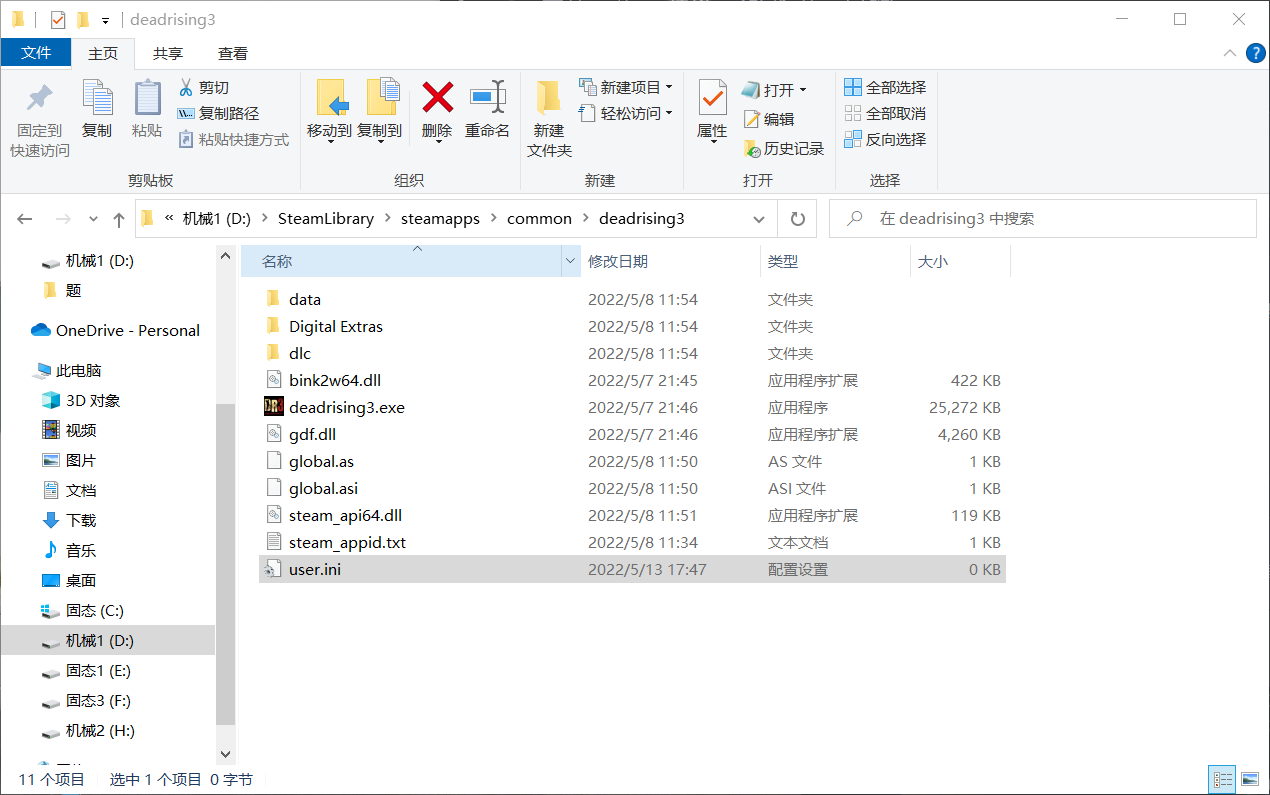Sort by the Date modified (修改日期) column
The height and width of the screenshot is (795, 1270).
tap(670, 261)
